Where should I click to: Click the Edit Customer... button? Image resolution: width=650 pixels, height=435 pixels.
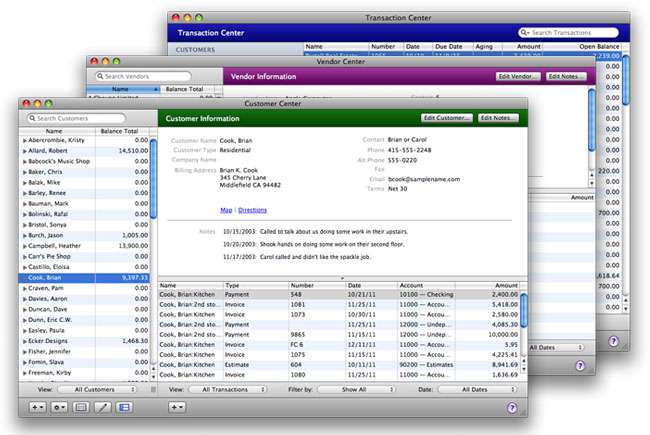pyautogui.click(x=446, y=118)
